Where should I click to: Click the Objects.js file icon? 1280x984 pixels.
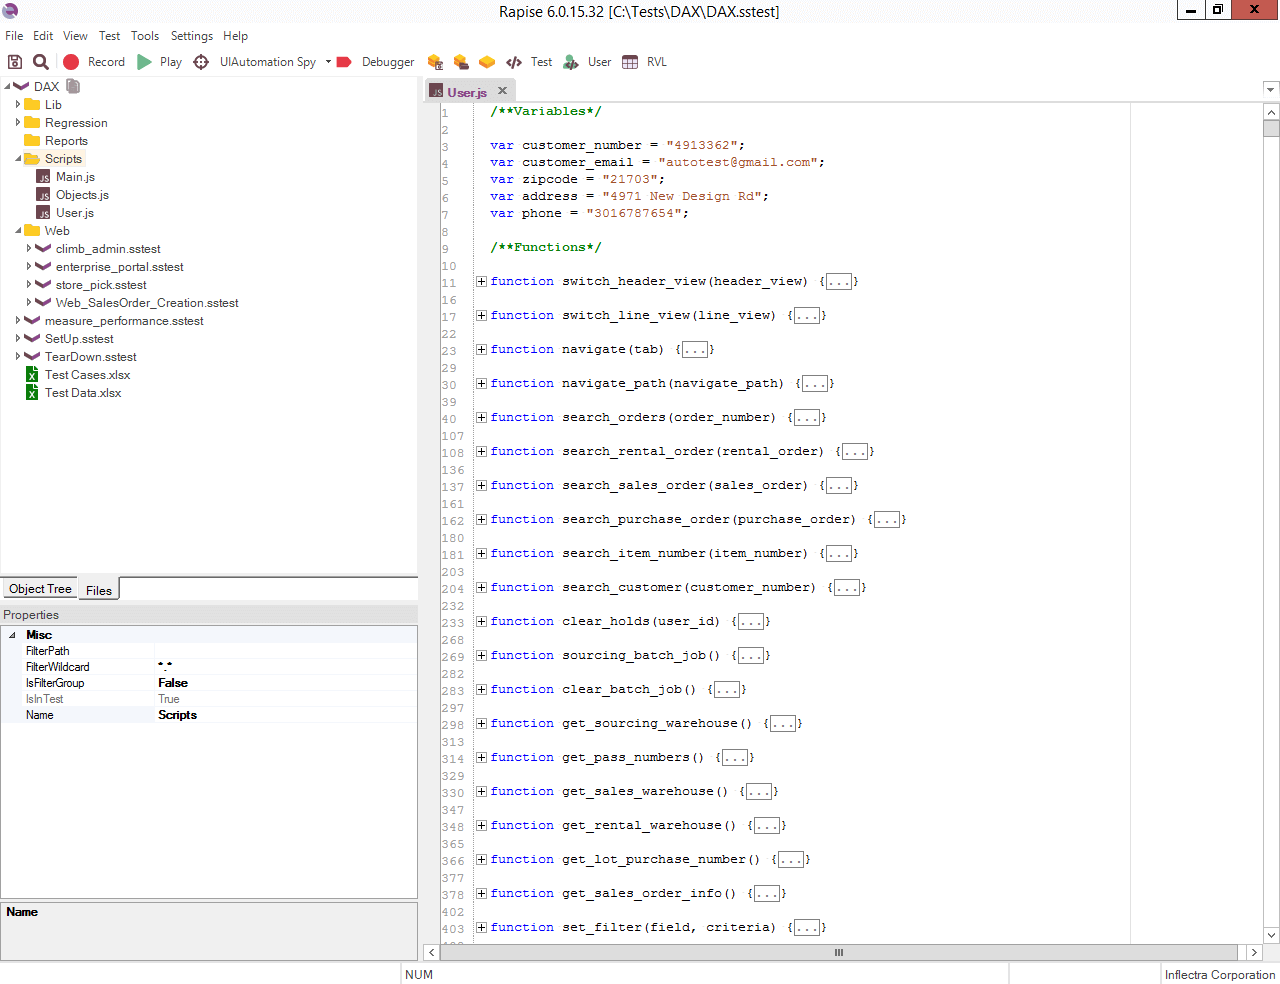[x=43, y=195]
